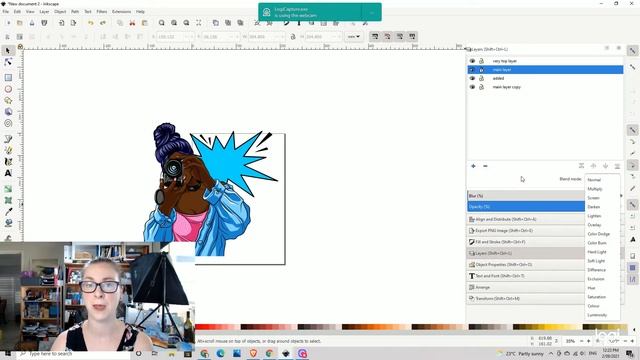The height and width of the screenshot is (360, 640).
Task: Open Export PNG Image dialog tab
Action: [x=526, y=231]
